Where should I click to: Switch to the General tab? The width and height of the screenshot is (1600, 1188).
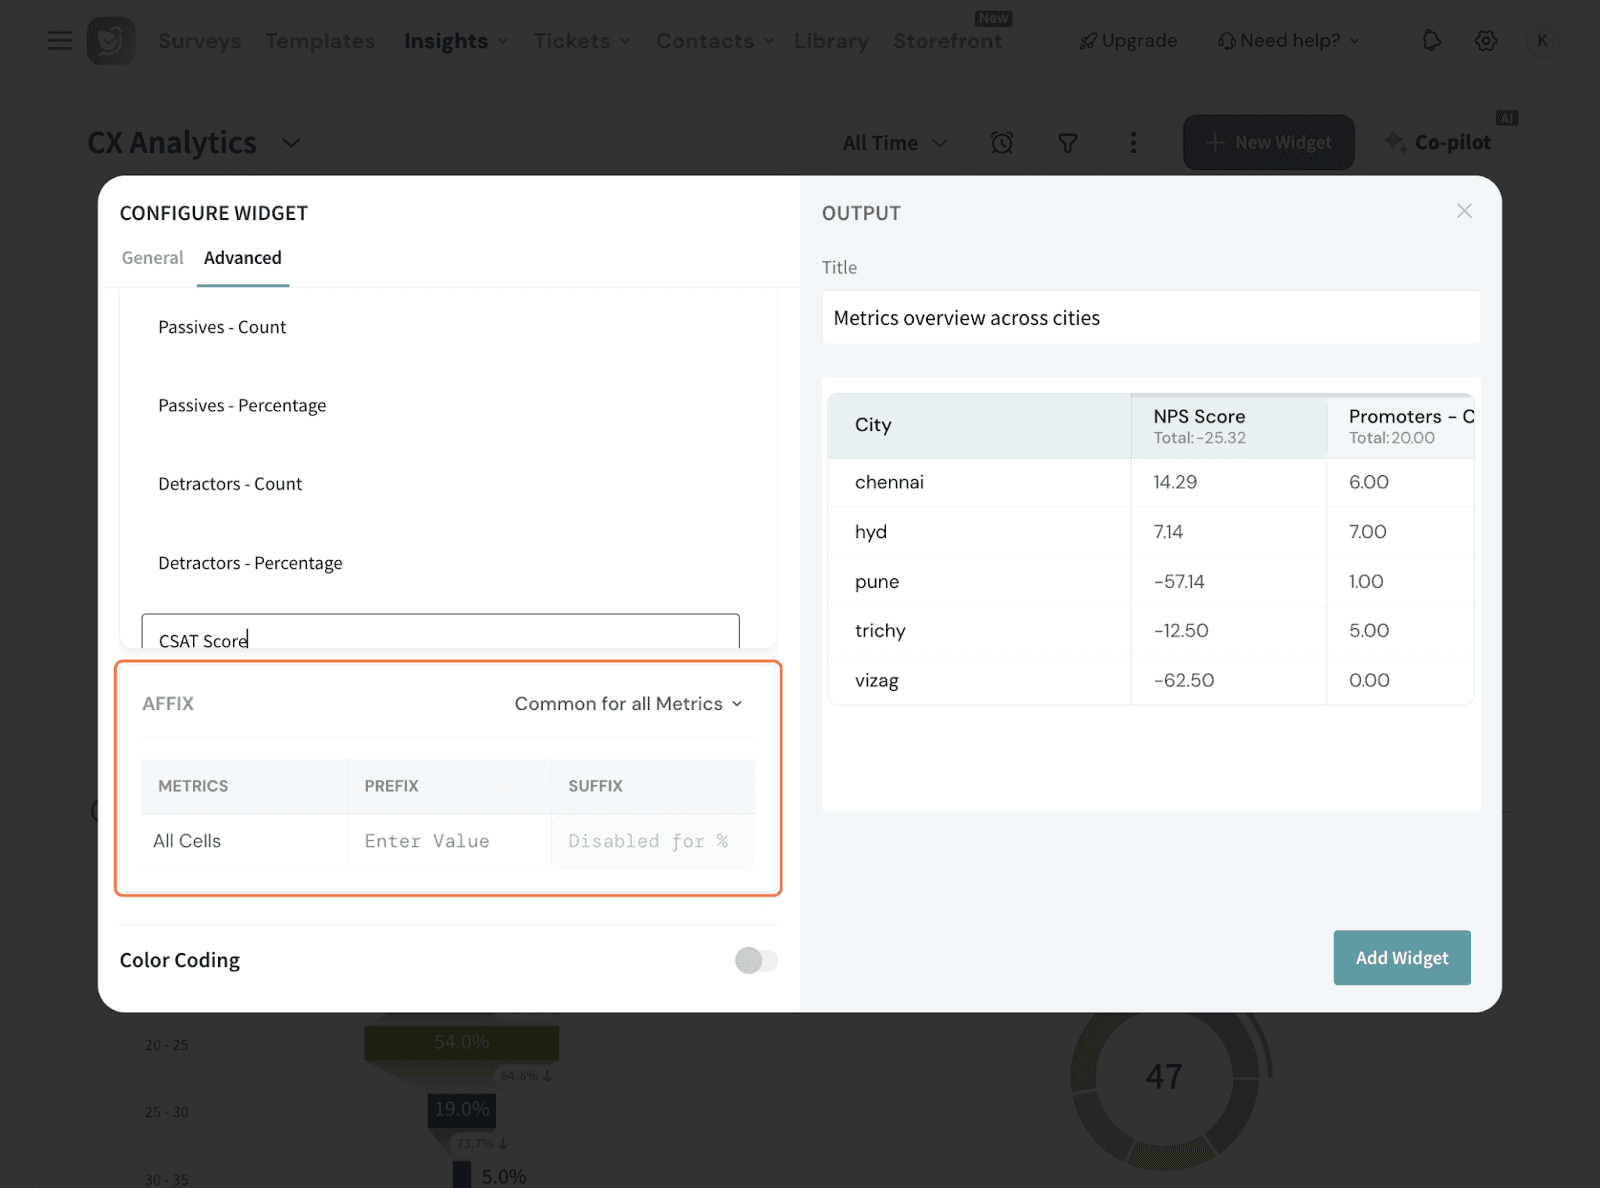click(152, 258)
